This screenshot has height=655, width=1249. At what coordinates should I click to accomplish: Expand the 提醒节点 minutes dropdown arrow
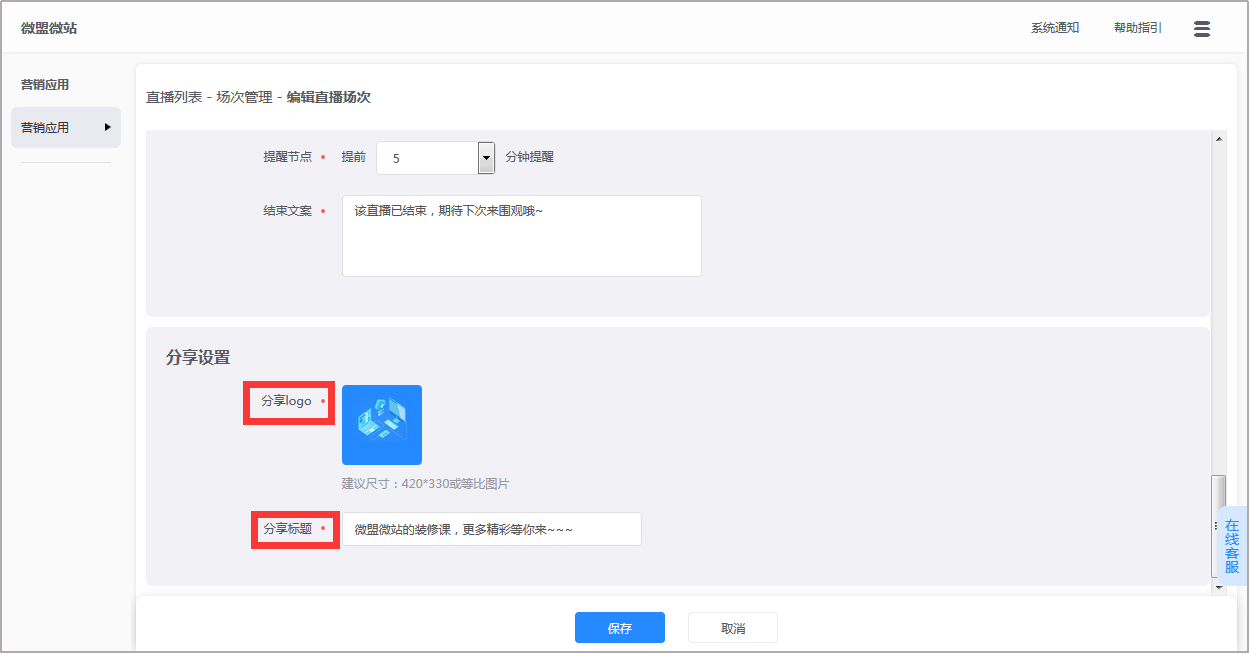(486, 158)
